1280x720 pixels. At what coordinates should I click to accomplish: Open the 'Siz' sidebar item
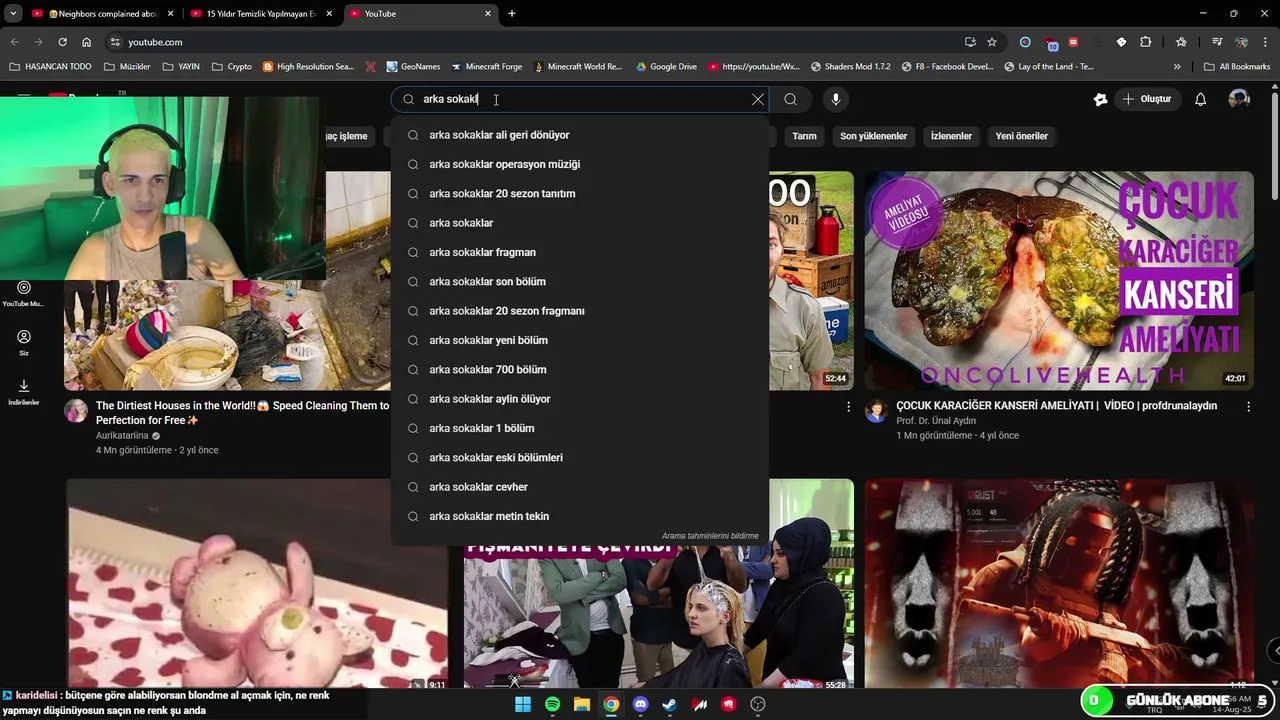[24, 342]
